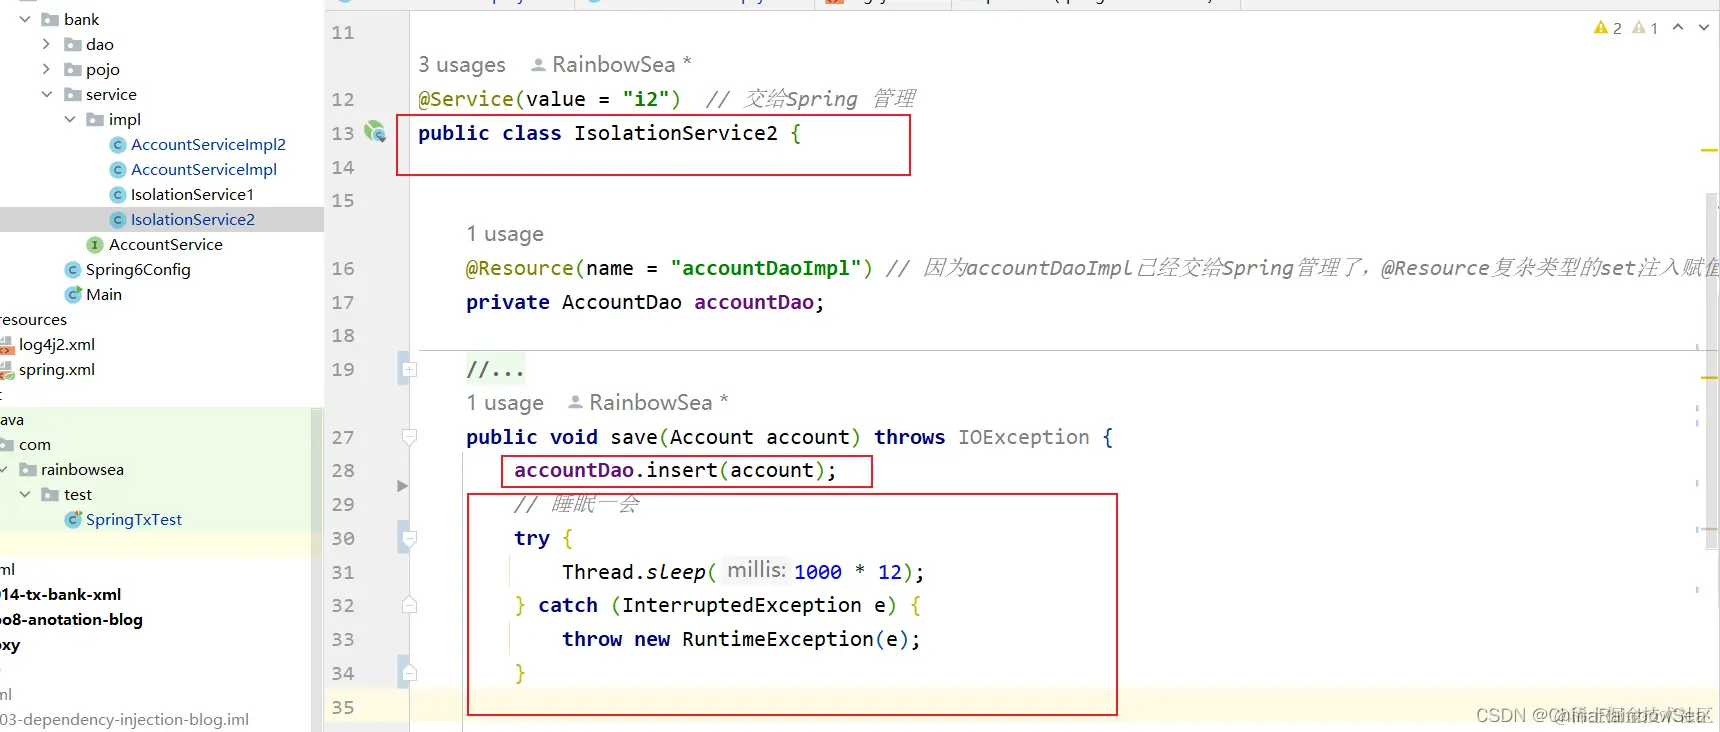This screenshot has width=1720, height=732.
Task: Click the yellow warnings indicator showing 2
Action: [1608, 28]
